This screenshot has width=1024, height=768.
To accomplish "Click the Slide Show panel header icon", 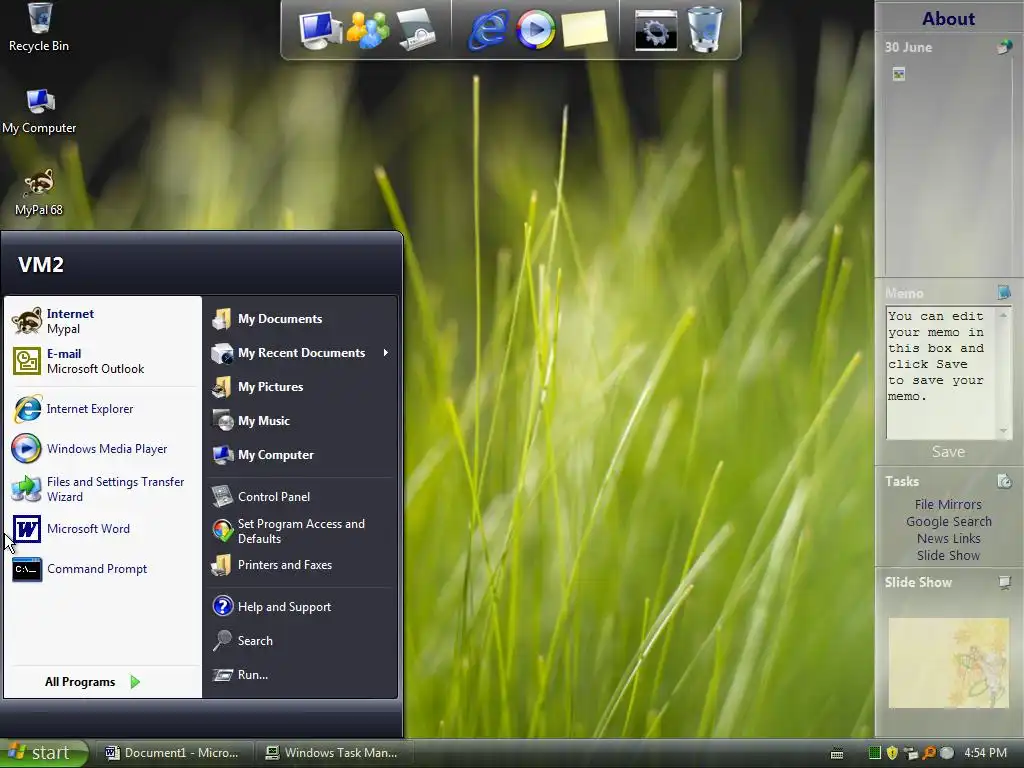I will coord(1004,582).
